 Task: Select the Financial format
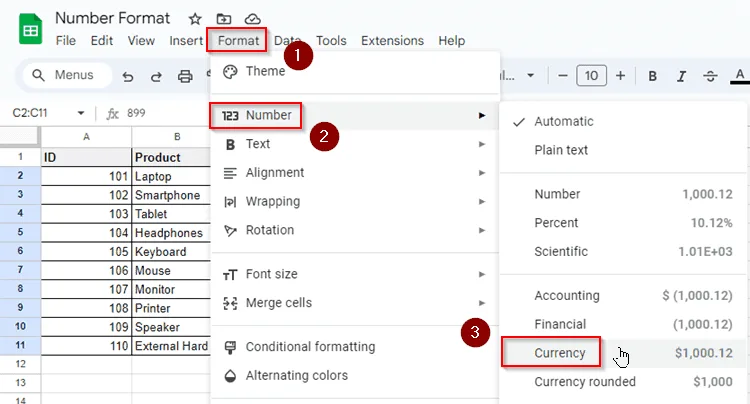coord(623,324)
